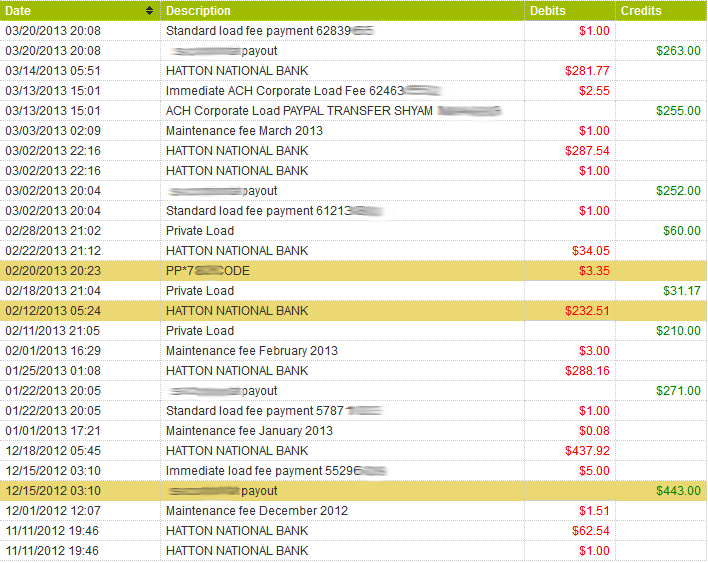Screen dimensions: 708x563
Task: Click the $443.00 credit amount
Action: (x=678, y=491)
